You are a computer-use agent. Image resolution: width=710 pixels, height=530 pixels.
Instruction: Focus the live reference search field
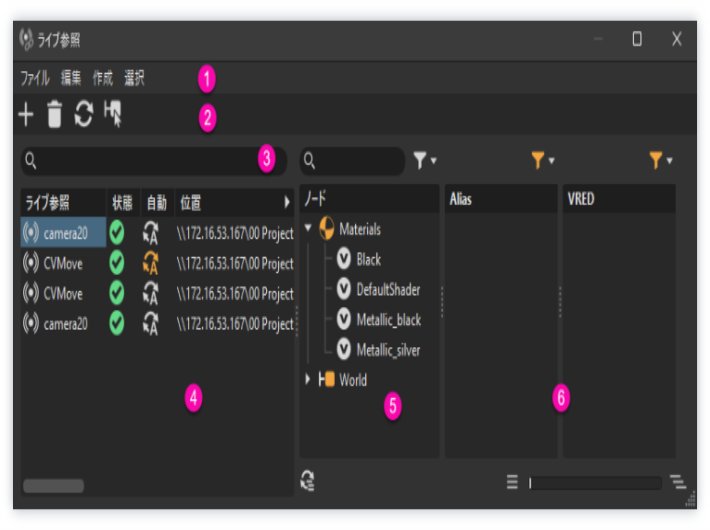point(154,160)
